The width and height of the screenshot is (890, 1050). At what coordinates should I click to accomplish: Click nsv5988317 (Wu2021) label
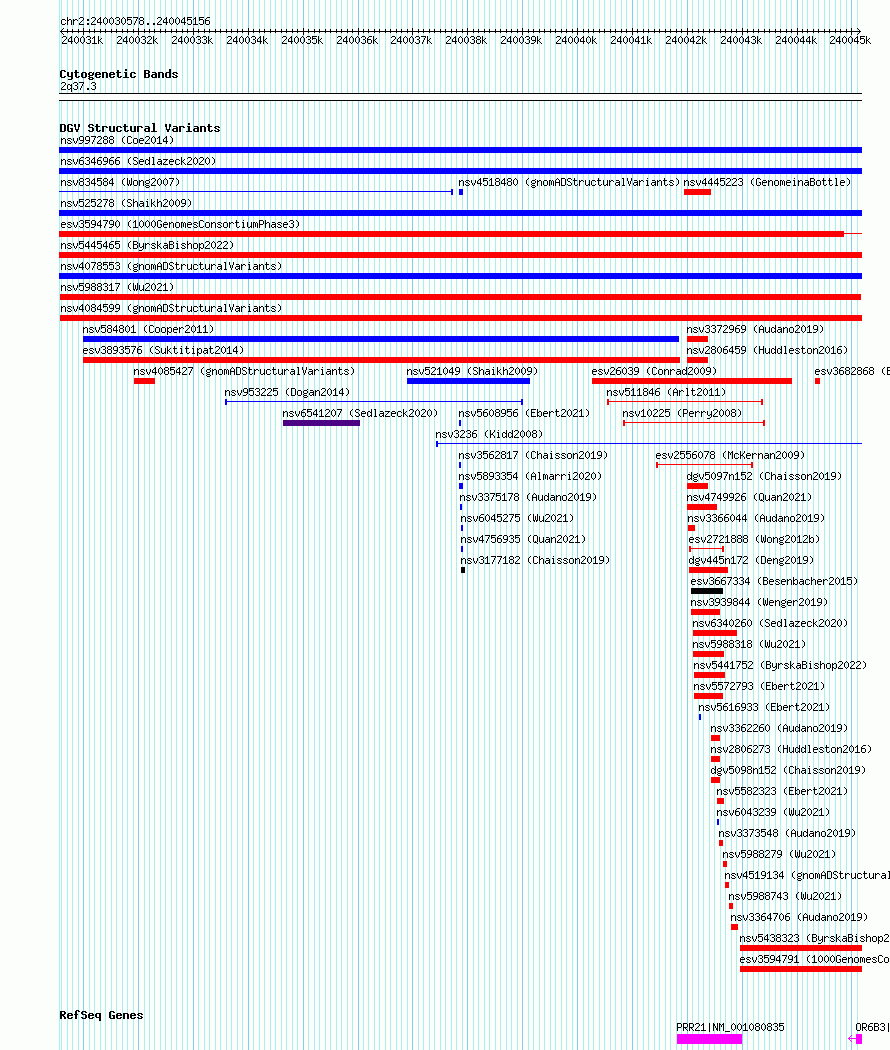click(x=117, y=287)
